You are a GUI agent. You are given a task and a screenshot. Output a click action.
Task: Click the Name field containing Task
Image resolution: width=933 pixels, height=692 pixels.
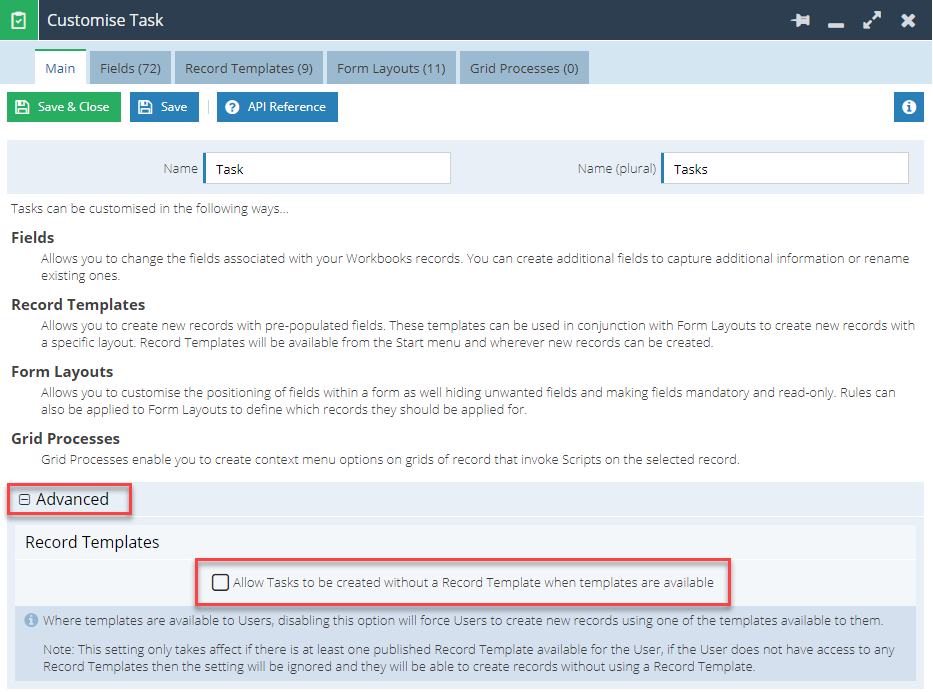pos(327,169)
